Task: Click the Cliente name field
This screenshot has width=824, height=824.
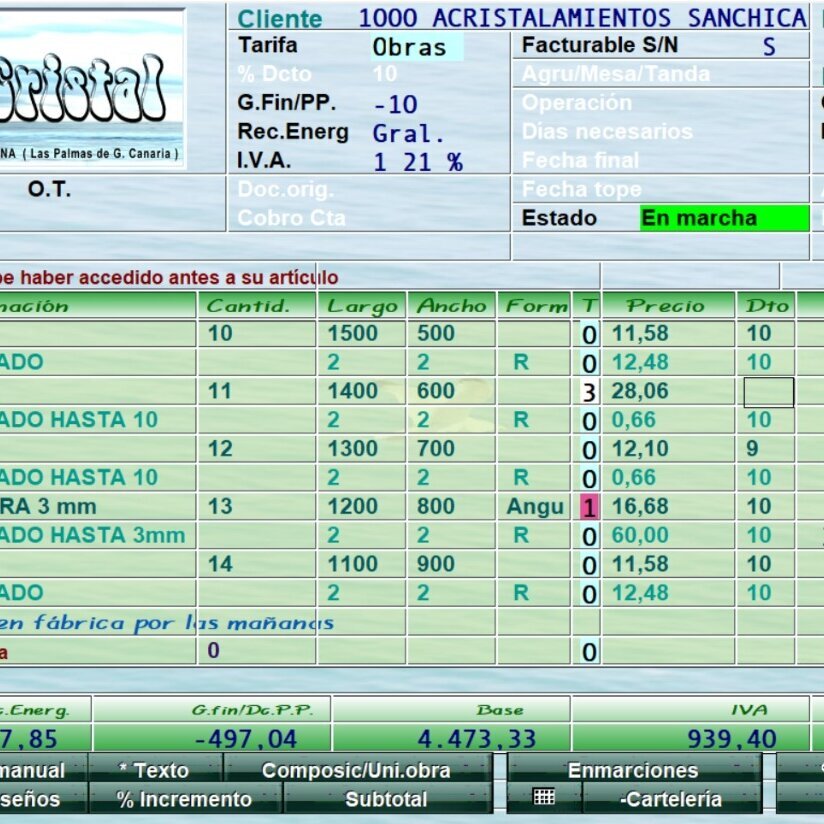Action: [x=582, y=18]
